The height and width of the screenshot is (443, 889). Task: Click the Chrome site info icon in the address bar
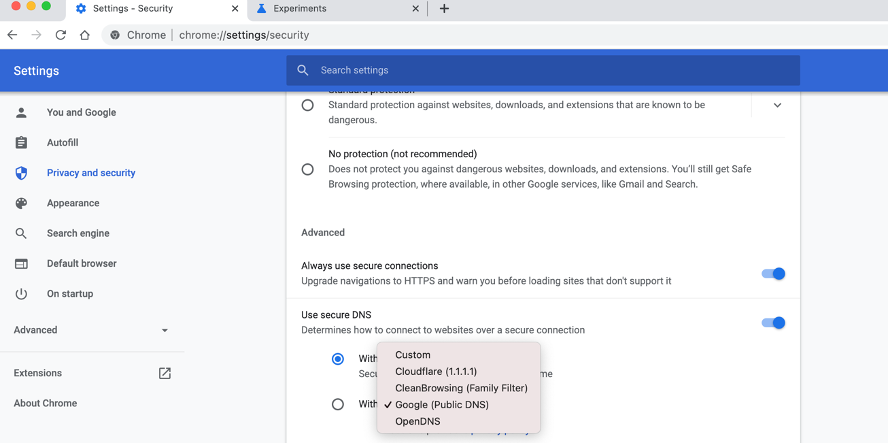(115, 35)
